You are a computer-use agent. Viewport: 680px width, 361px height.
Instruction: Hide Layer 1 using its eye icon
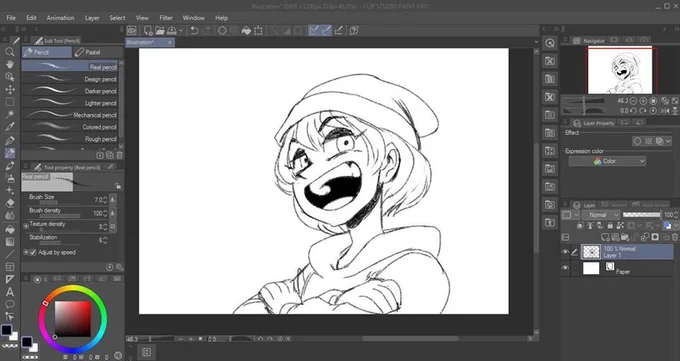pyautogui.click(x=565, y=252)
